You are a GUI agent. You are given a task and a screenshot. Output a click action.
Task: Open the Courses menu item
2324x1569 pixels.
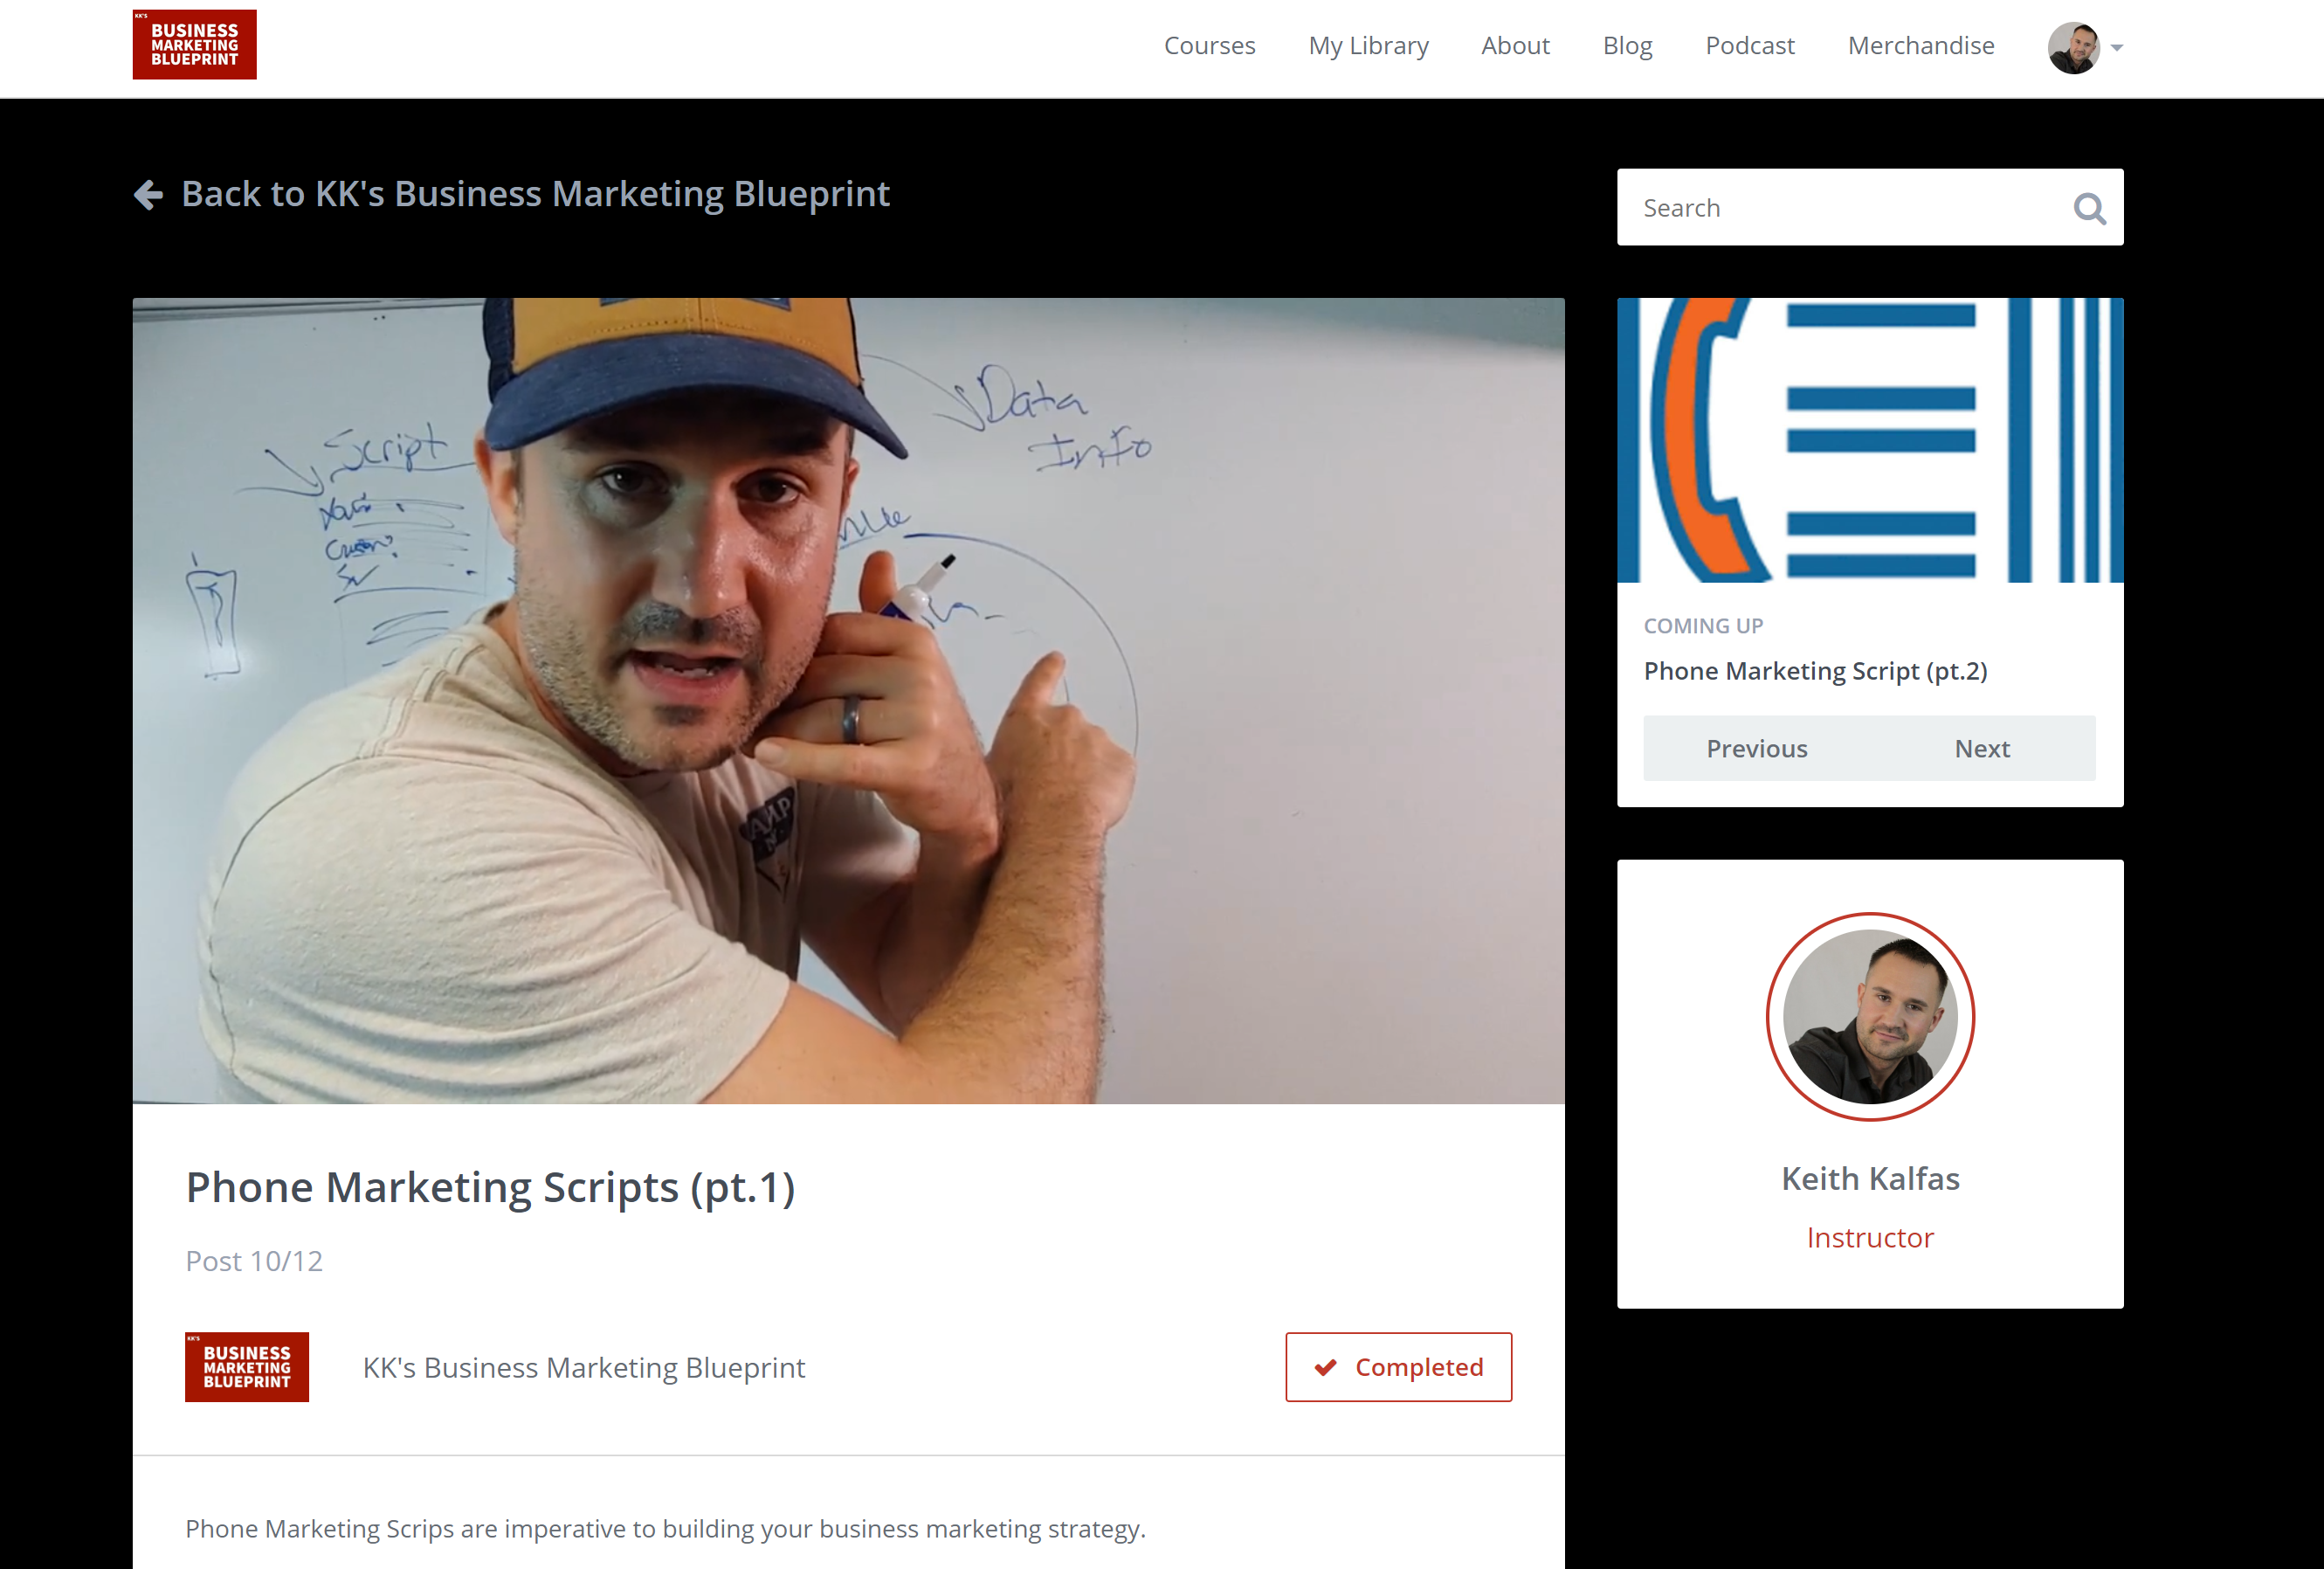pos(1209,46)
